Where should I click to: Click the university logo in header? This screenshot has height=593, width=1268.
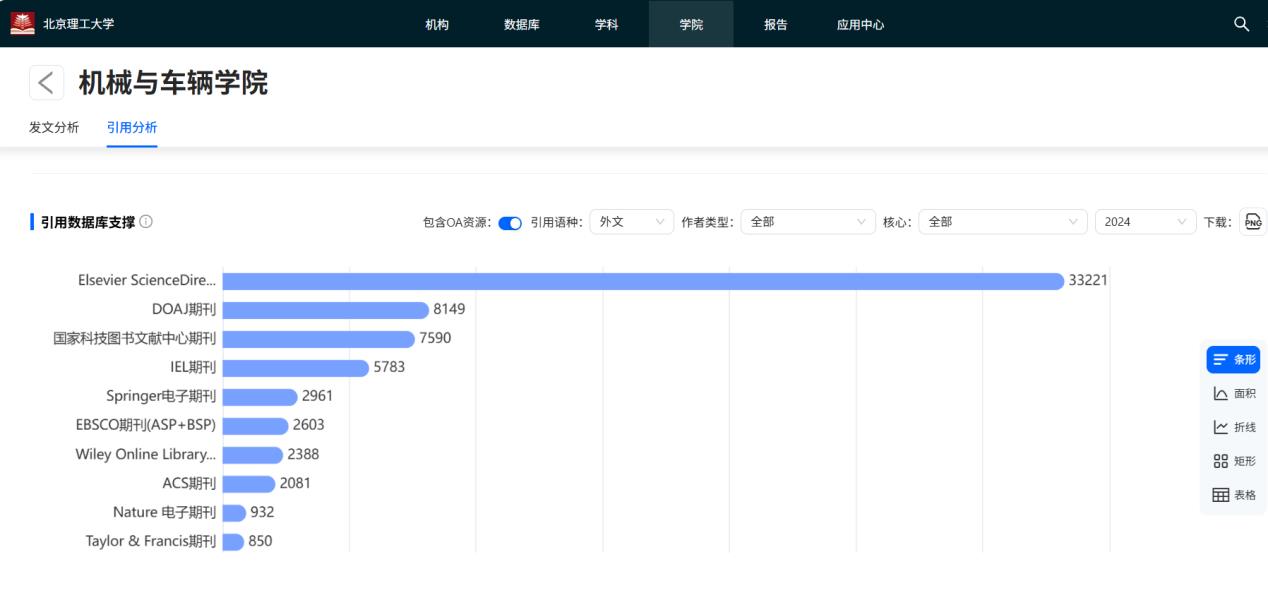pos(22,24)
